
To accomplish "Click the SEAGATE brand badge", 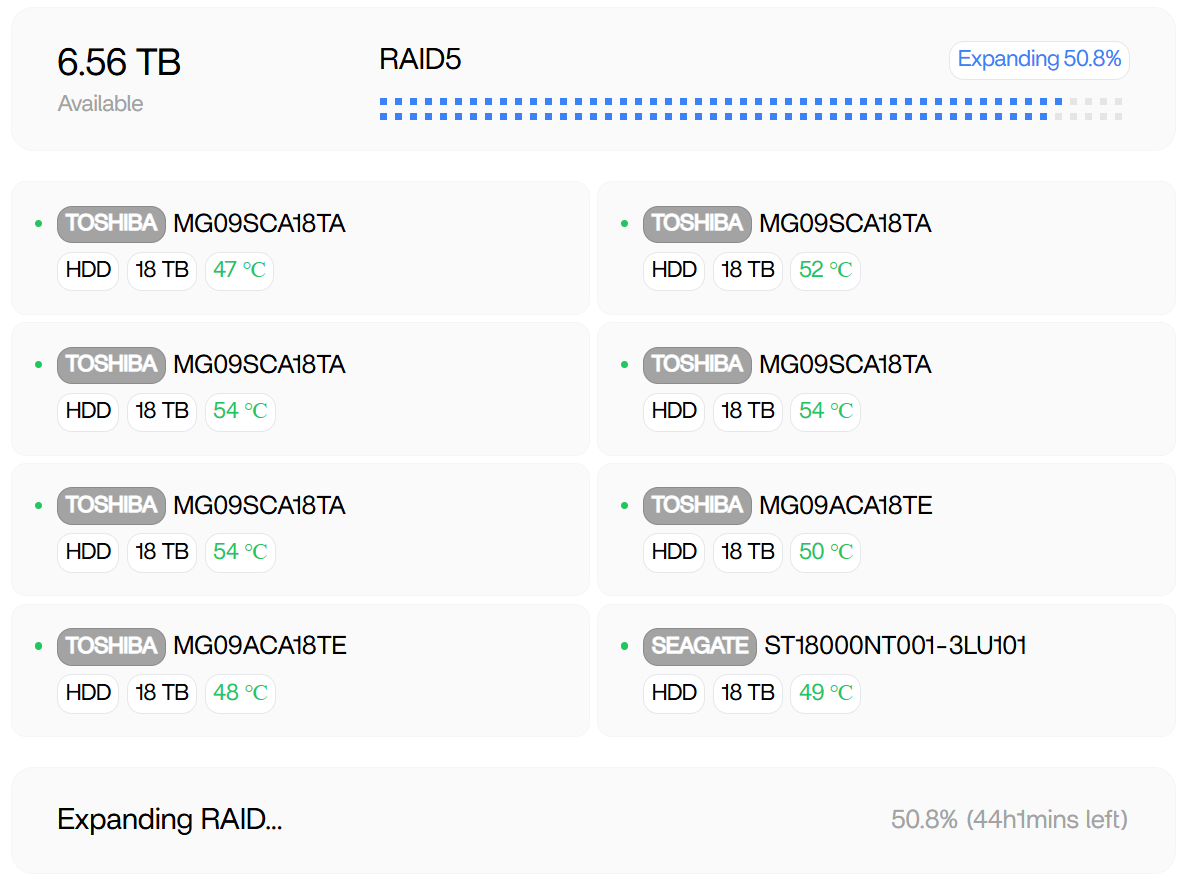I will point(699,646).
